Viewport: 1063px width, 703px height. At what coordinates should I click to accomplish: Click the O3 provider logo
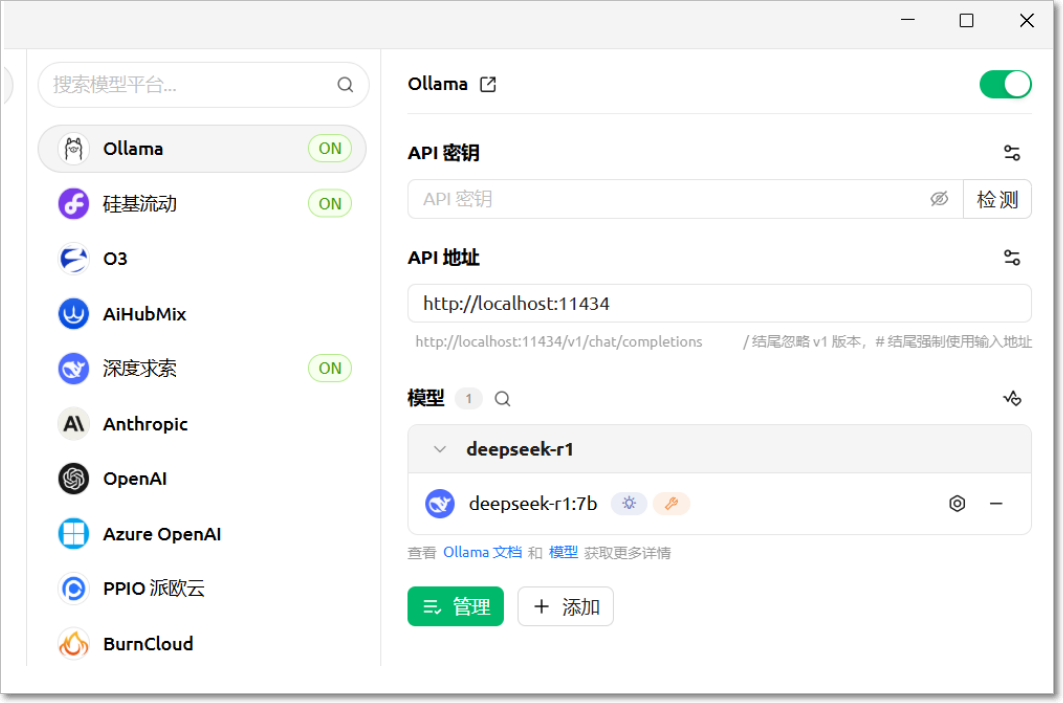point(73,258)
